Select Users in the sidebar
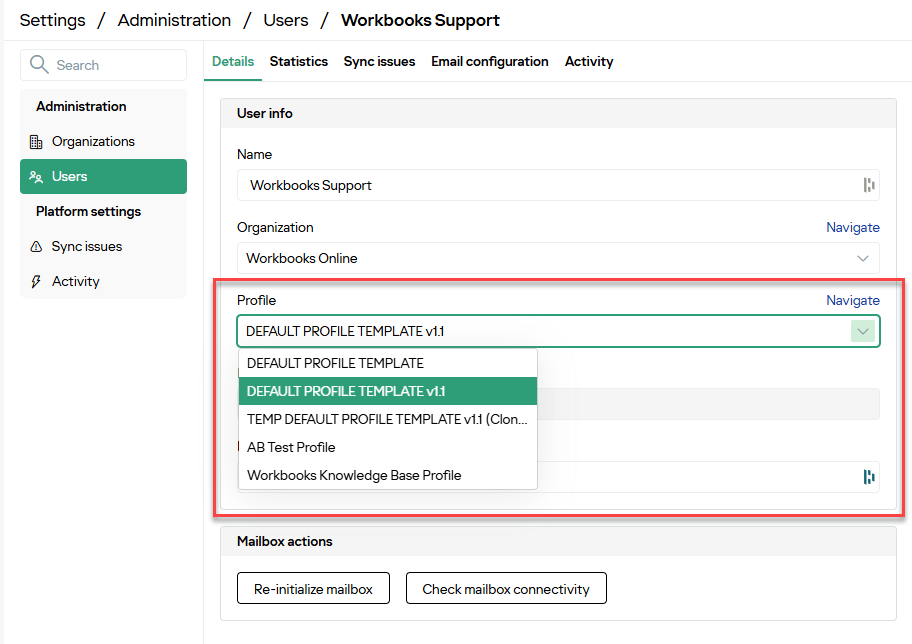The image size is (912, 644). point(103,176)
